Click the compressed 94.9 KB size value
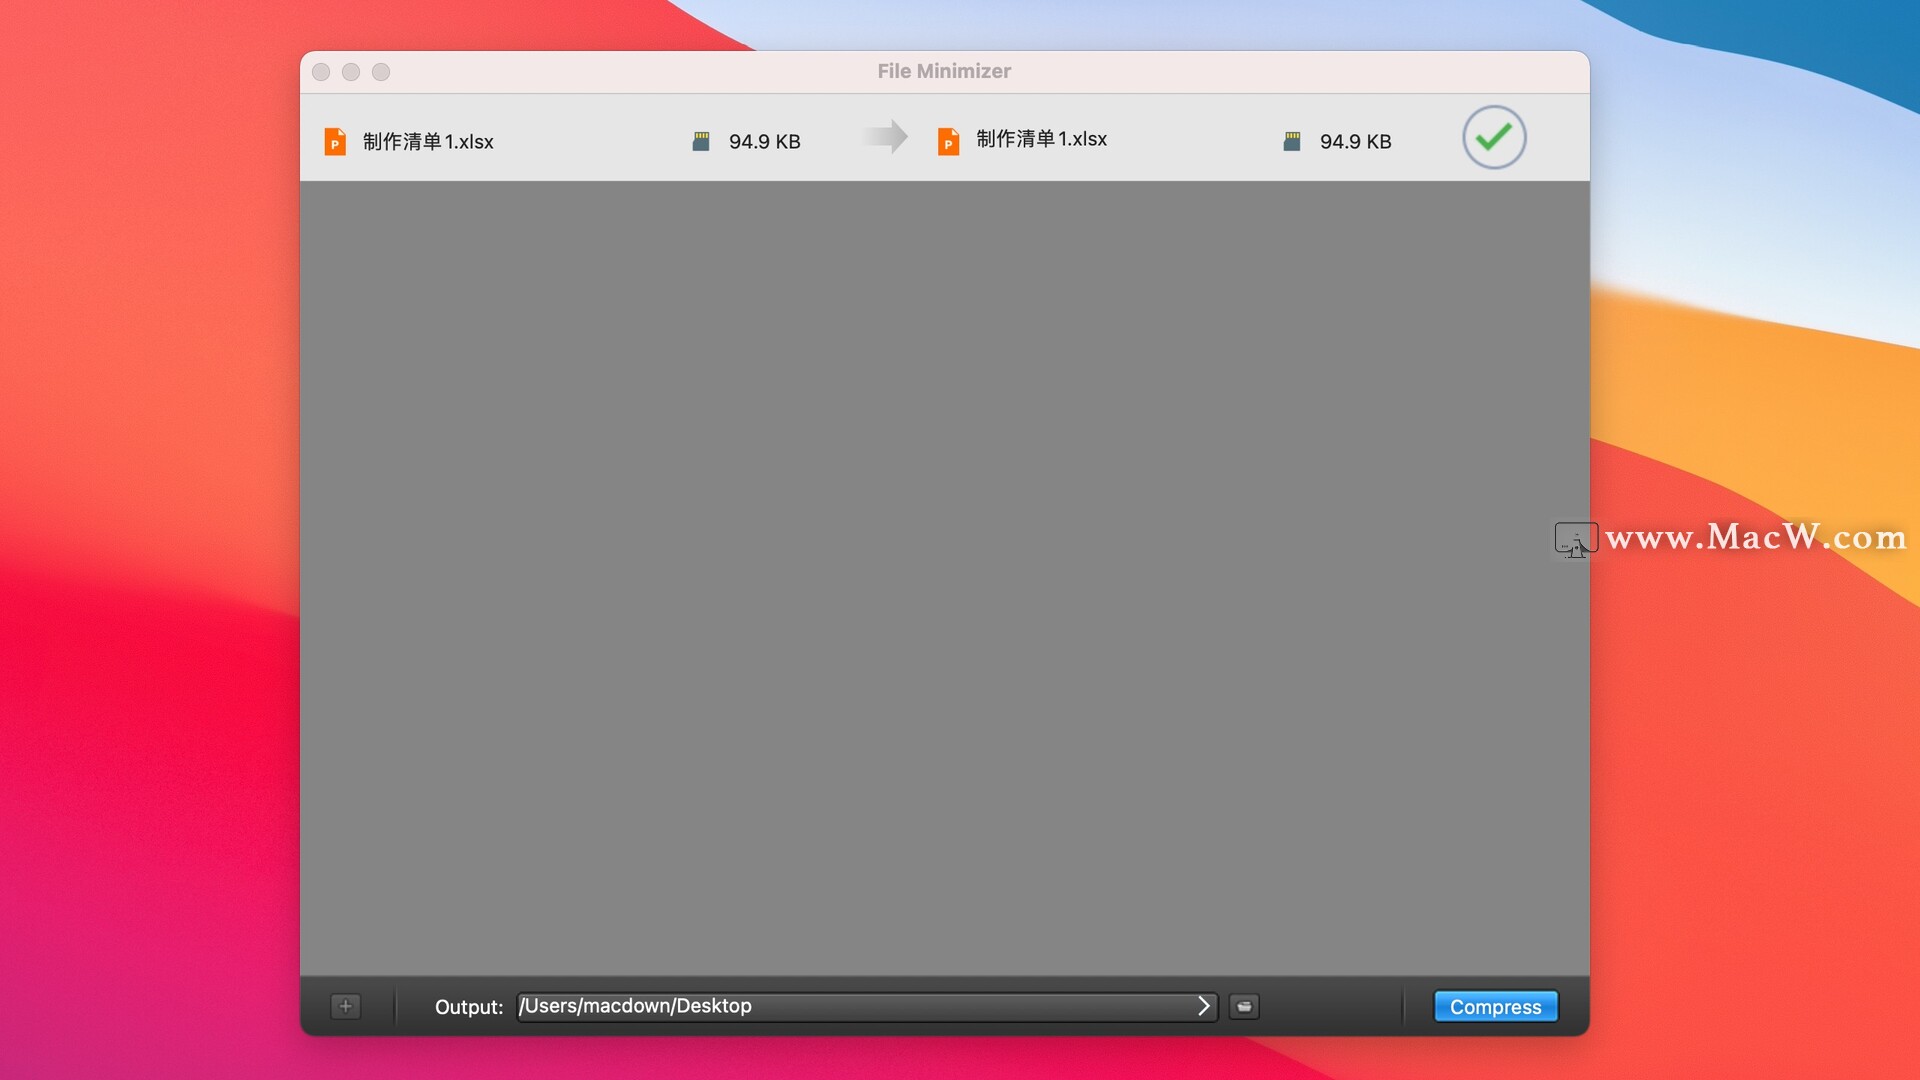 pyautogui.click(x=1356, y=142)
